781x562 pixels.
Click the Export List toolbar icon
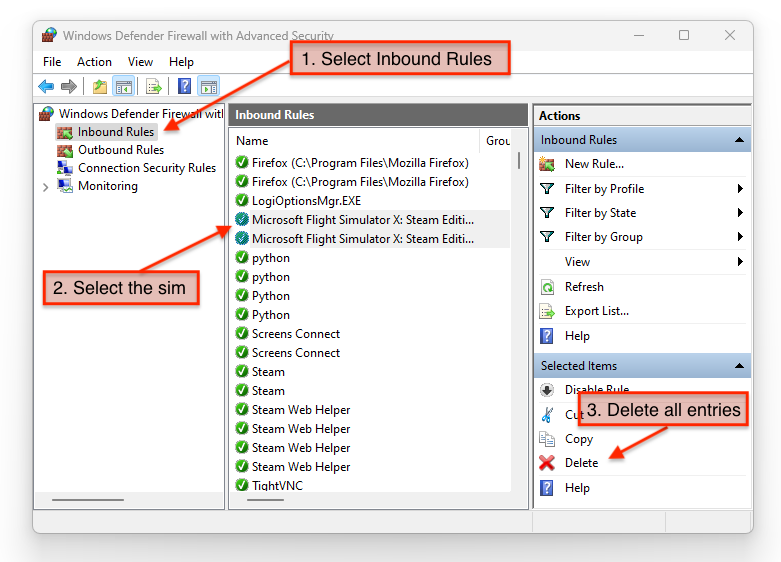click(x=154, y=87)
